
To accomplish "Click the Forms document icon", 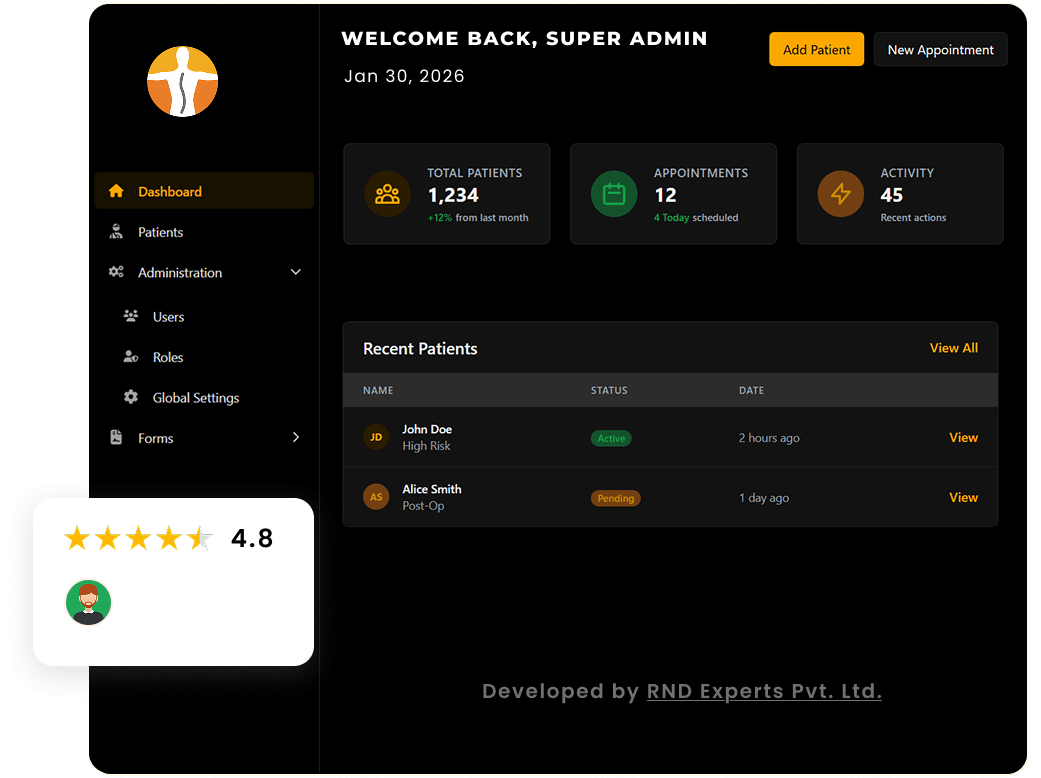I will [116, 438].
